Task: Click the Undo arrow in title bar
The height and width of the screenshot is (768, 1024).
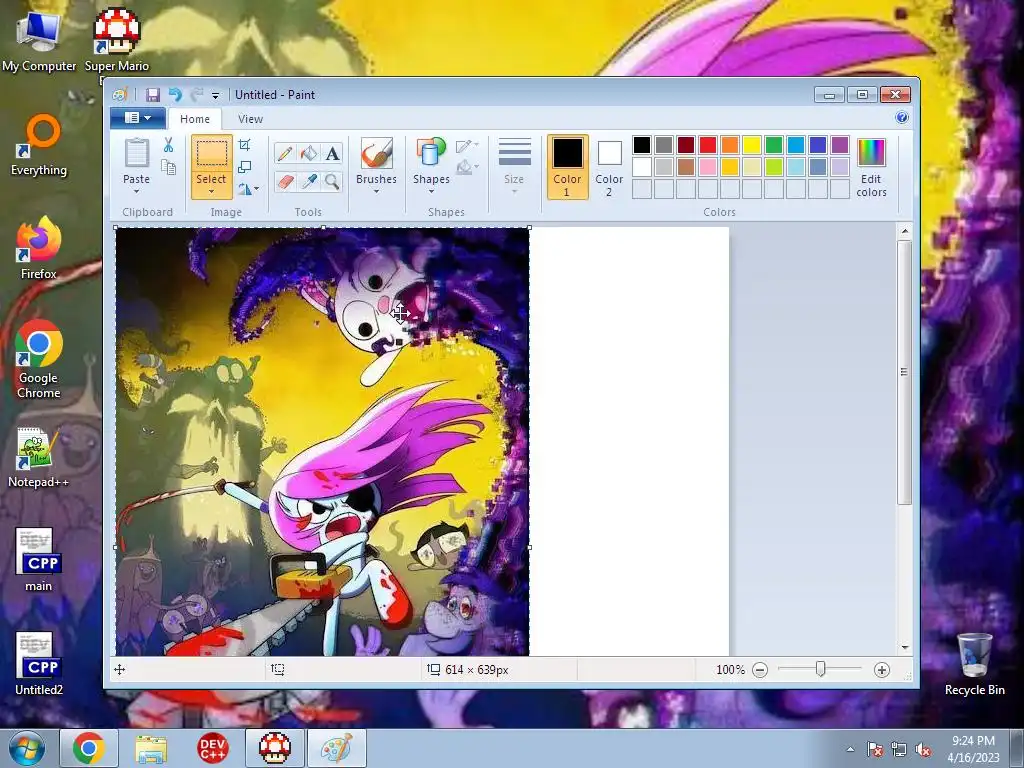Action: point(175,95)
